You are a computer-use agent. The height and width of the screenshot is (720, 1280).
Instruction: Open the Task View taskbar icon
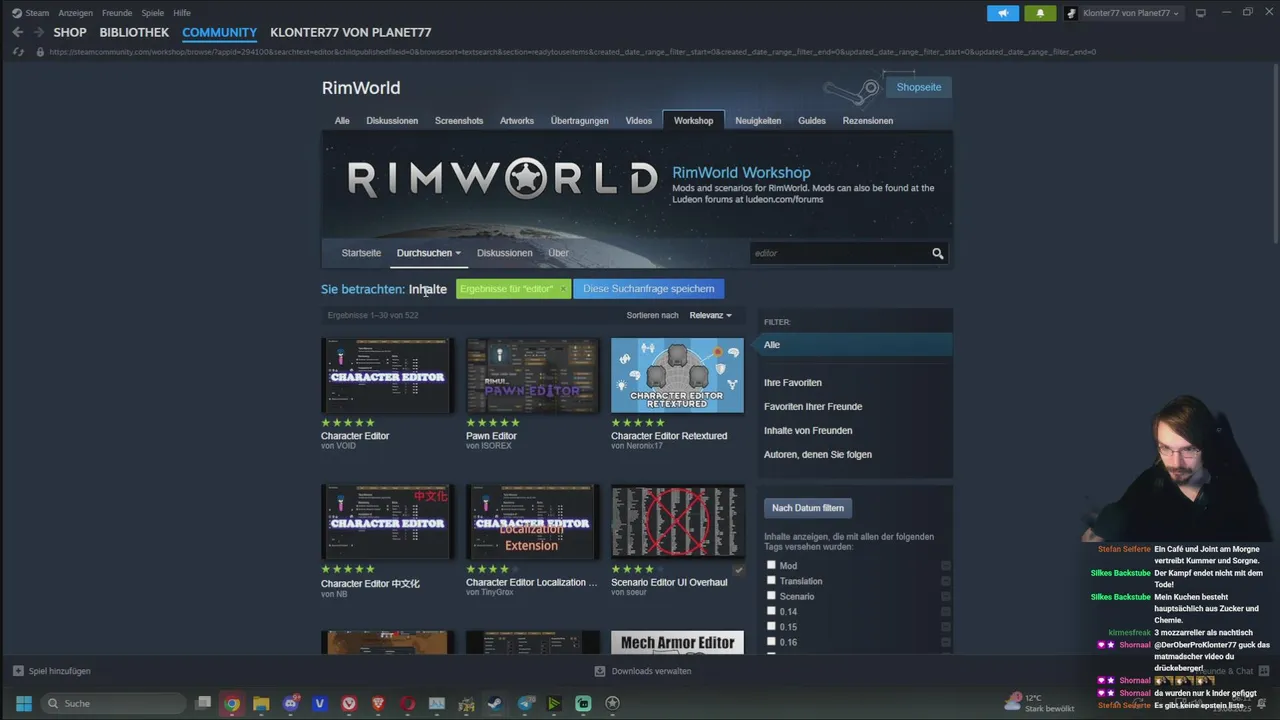[x=203, y=703]
